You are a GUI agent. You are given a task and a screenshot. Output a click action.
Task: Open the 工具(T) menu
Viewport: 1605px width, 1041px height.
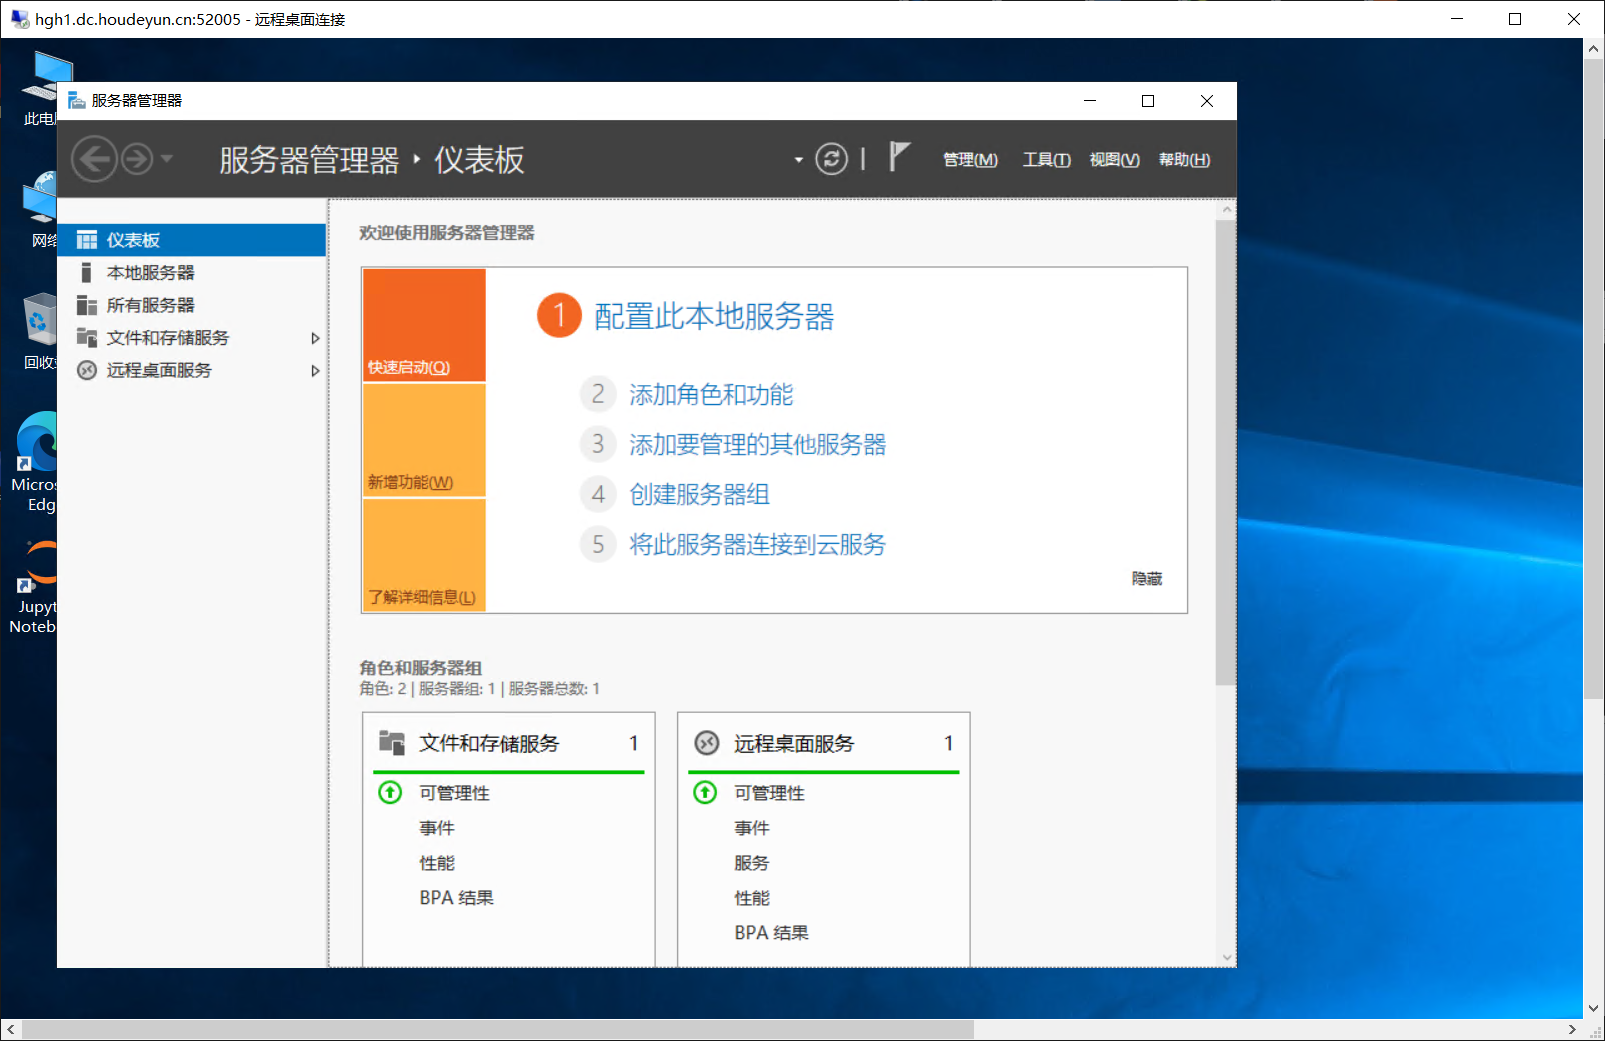[1046, 160]
